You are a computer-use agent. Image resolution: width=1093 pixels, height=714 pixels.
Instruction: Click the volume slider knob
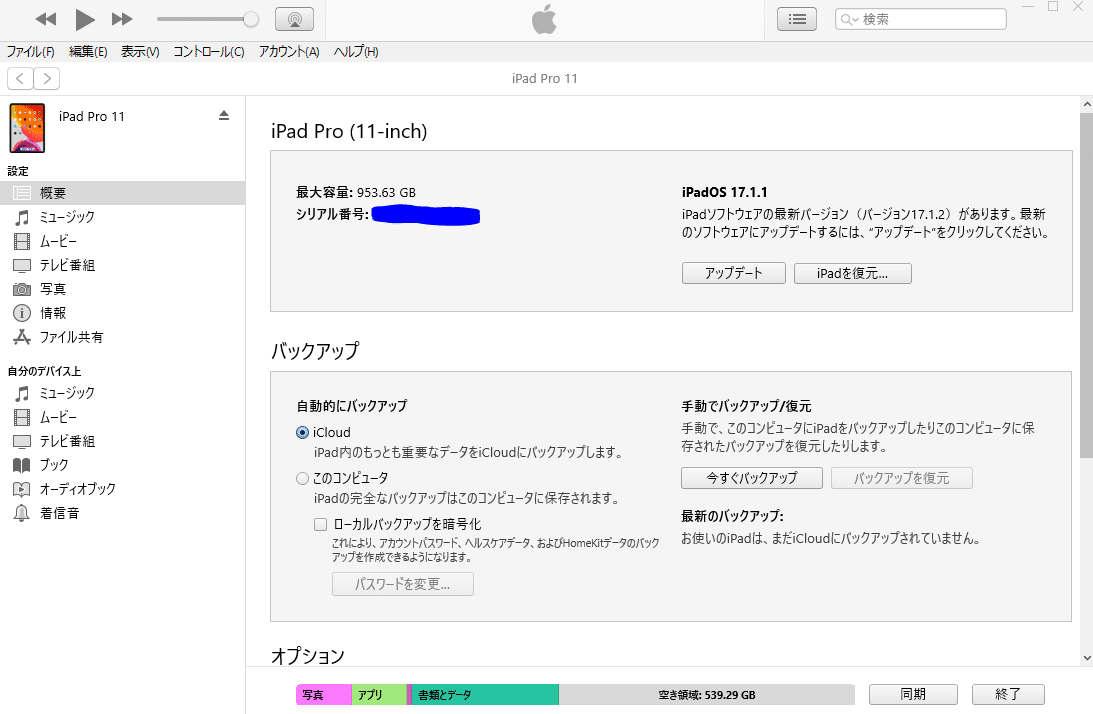(251, 20)
